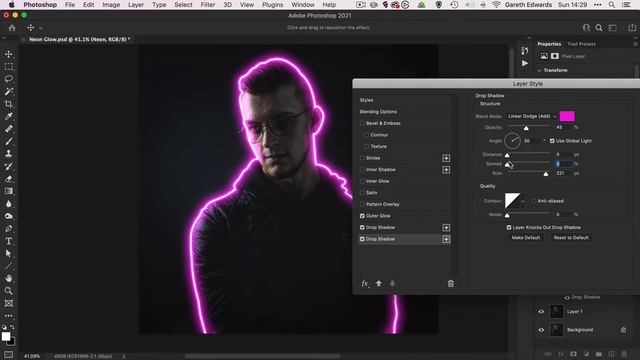Select the Pen tool
The image size is (640, 360).
9,229
